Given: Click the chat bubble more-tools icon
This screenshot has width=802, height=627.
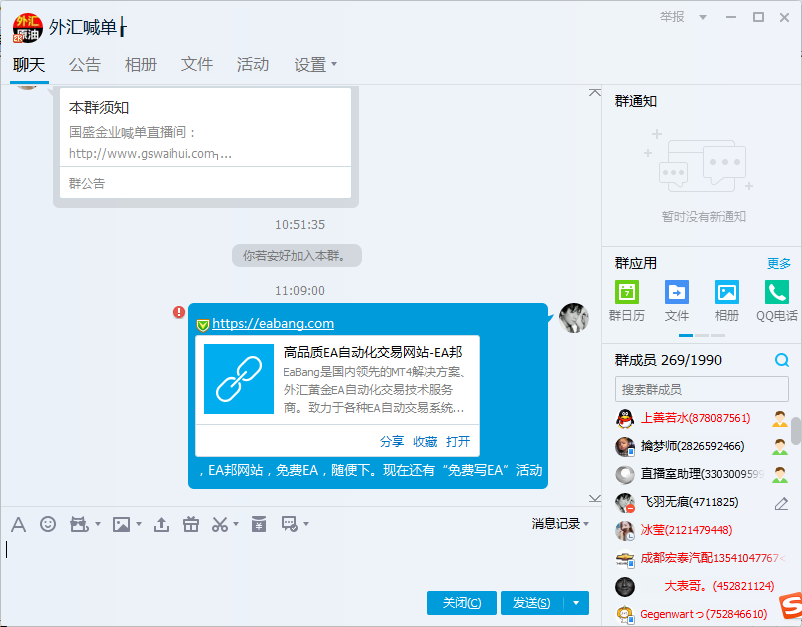Looking at the screenshot, I should [x=290, y=524].
